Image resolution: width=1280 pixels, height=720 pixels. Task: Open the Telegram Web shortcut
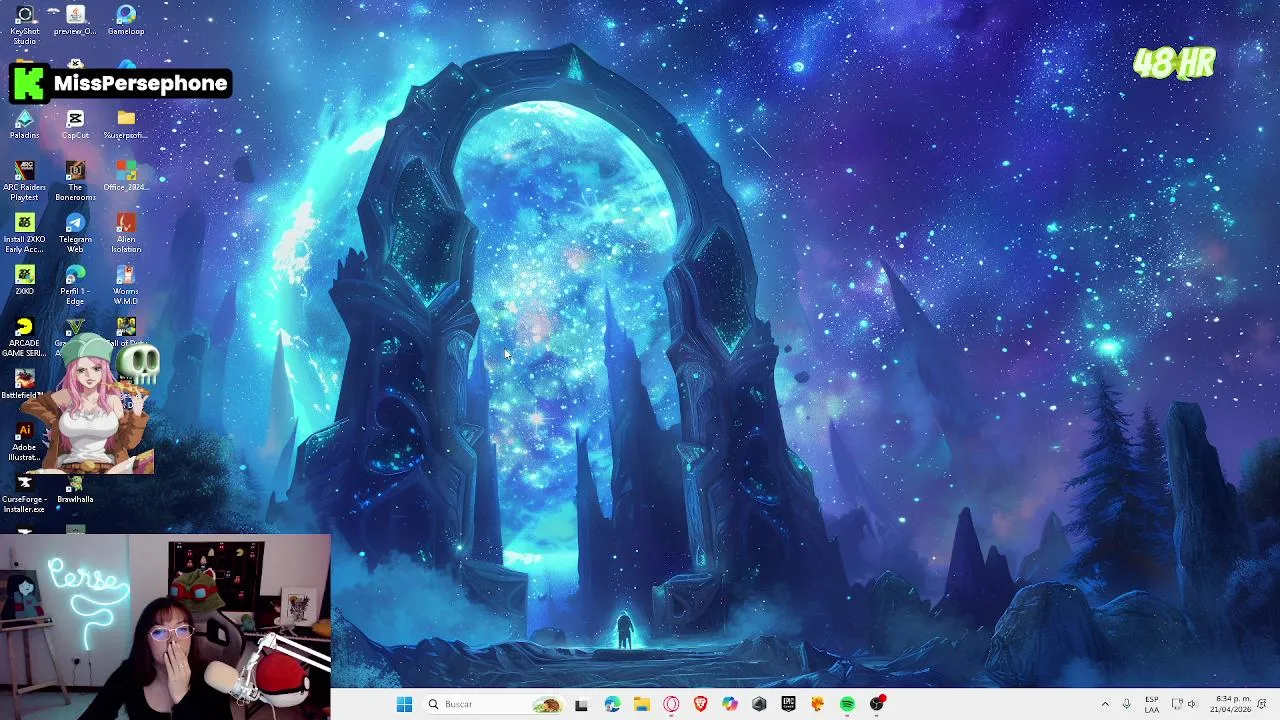[75, 233]
